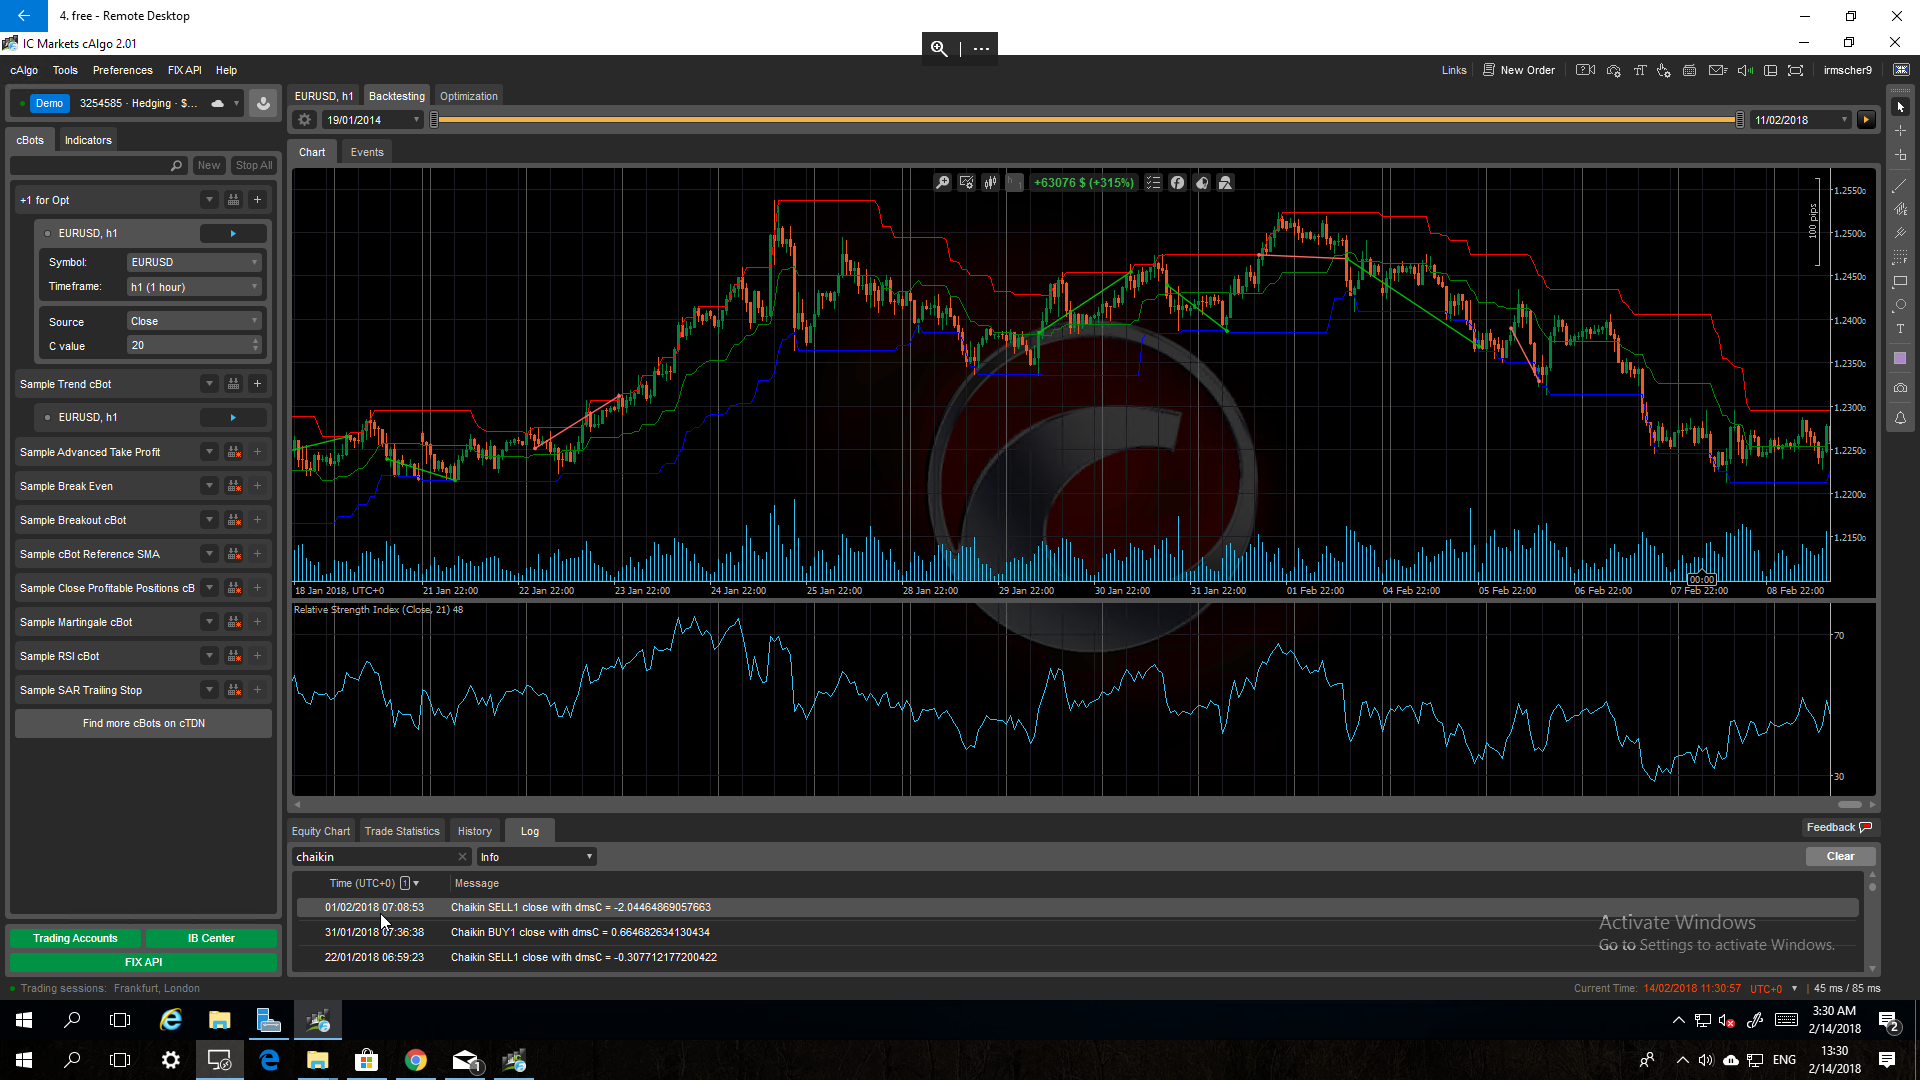The image size is (1920, 1080).
Task: Expand the Timeframe h1 (1 hour) dropdown
Action: tap(194, 287)
